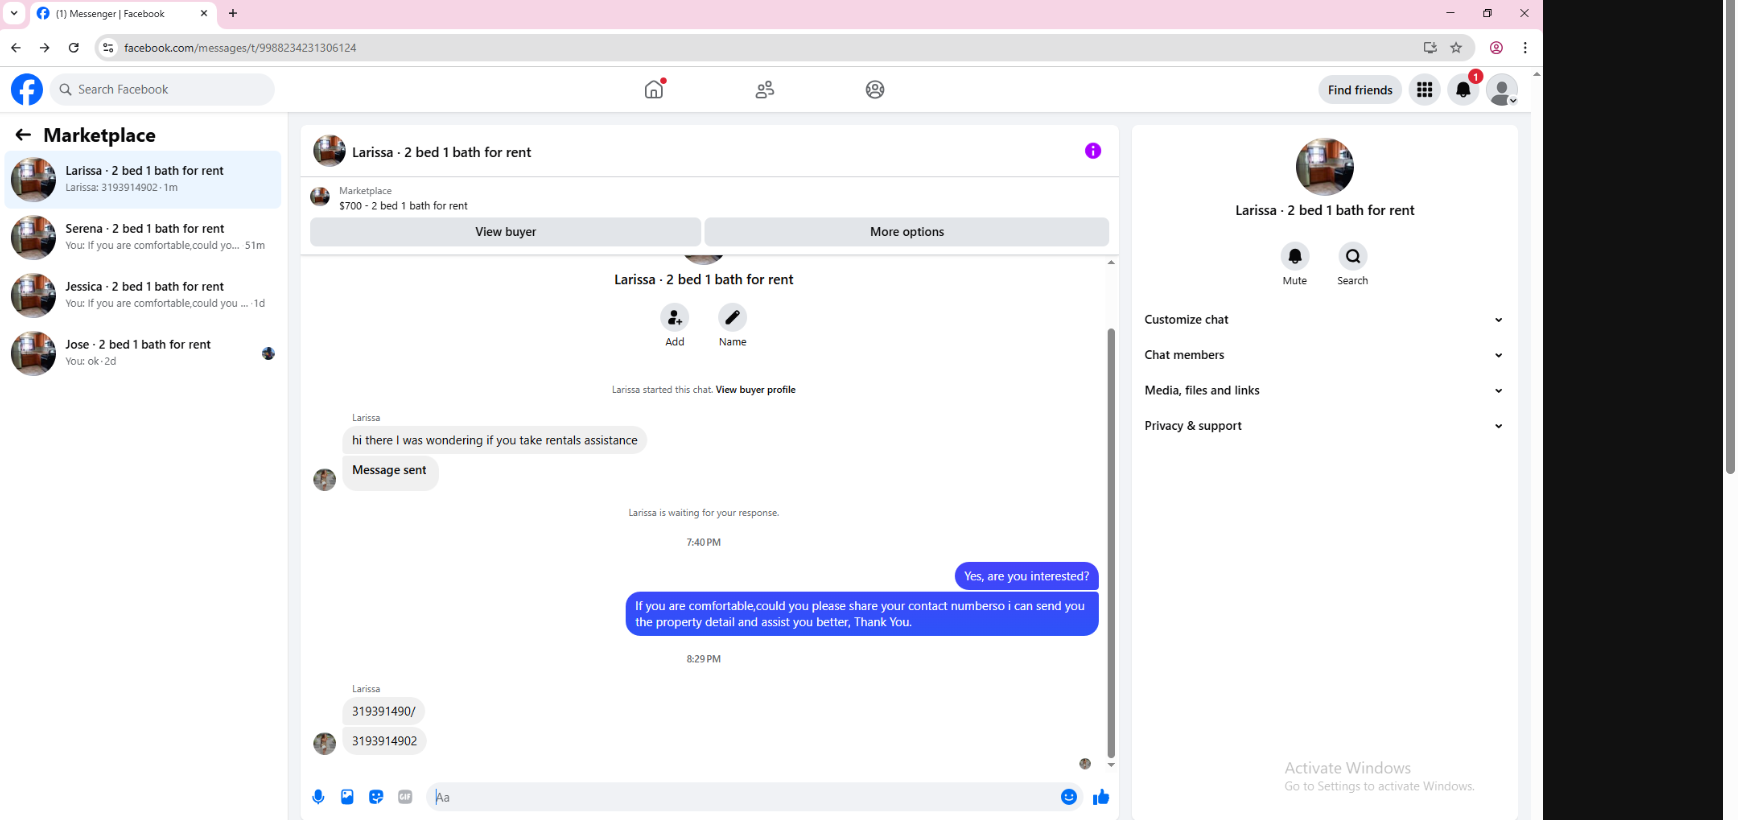Screen dimensions: 1738x820
Task: View site information icon in address bar
Action: pyautogui.click(x=108, y=47)
